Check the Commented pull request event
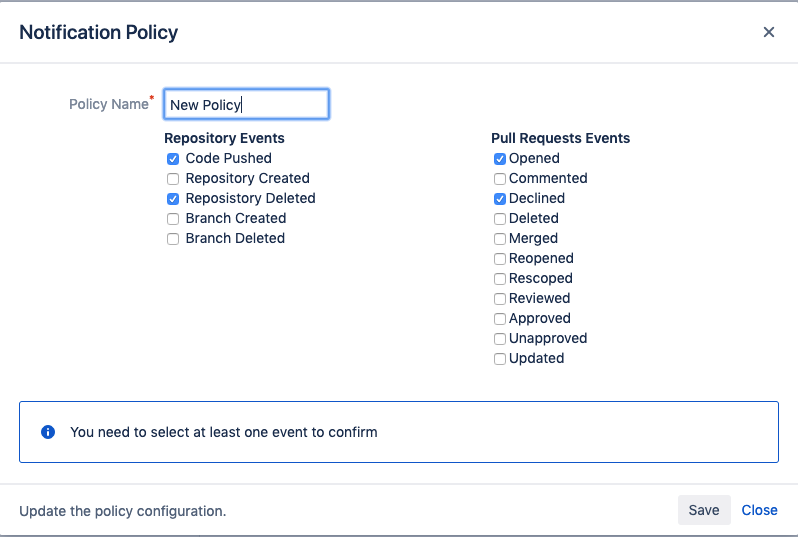Viewport: 798px width, 537px height. pos(500,179)
